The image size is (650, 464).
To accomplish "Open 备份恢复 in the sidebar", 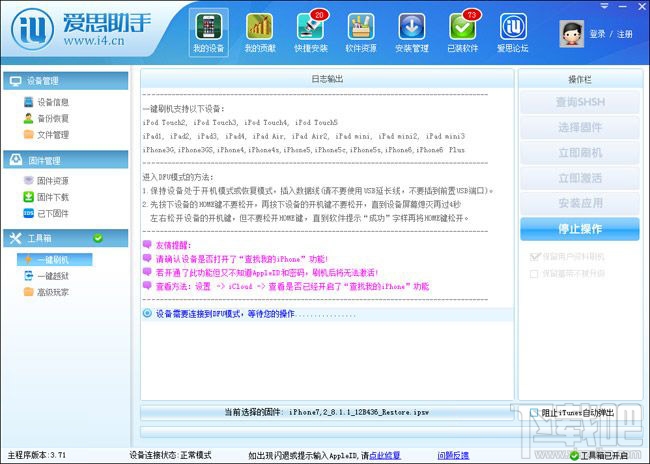I will click(46, 118).
